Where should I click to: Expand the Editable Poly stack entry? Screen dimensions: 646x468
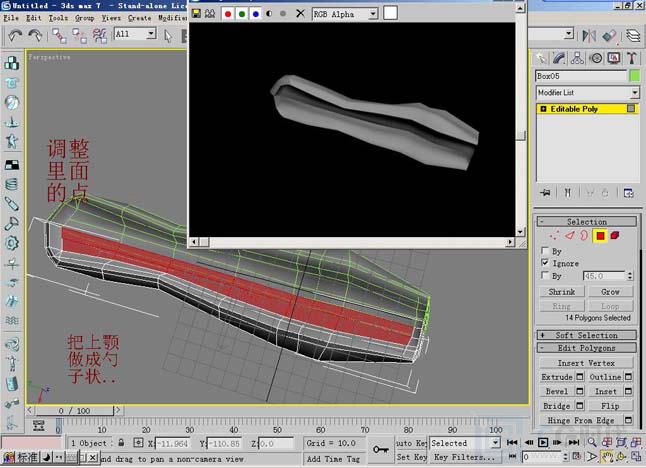click(543, 109)
